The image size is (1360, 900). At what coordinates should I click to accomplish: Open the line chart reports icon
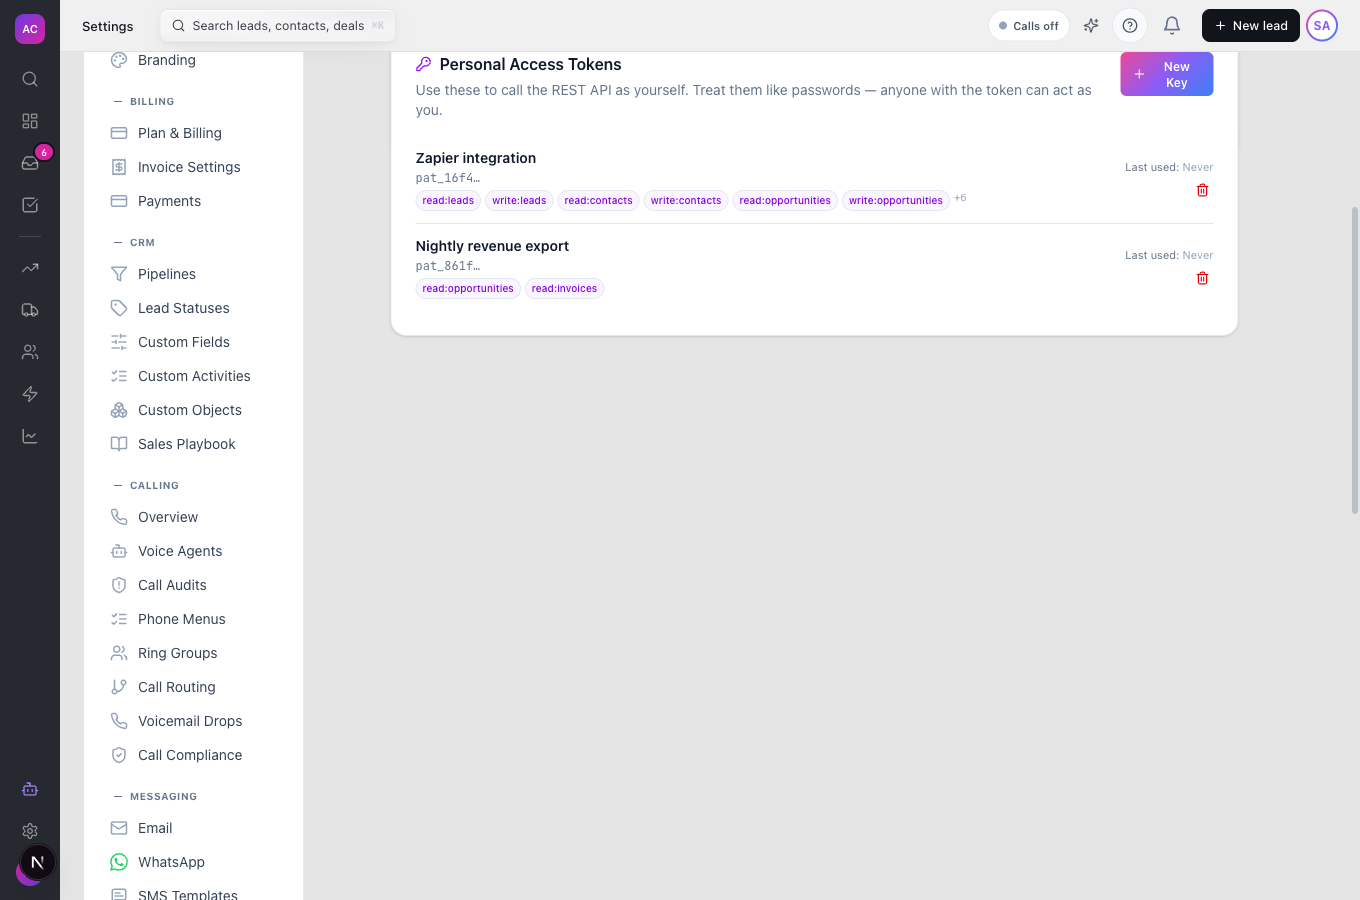(x=30, y=436)
